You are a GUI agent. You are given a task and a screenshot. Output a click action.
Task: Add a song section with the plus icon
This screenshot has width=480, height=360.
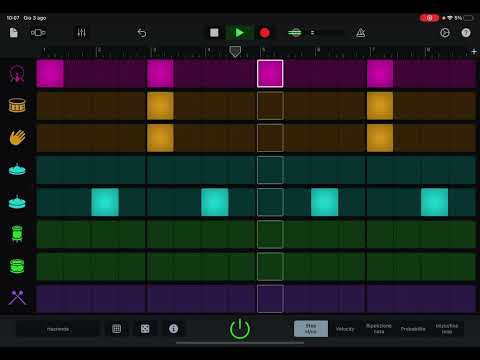(x=474, y=51)
